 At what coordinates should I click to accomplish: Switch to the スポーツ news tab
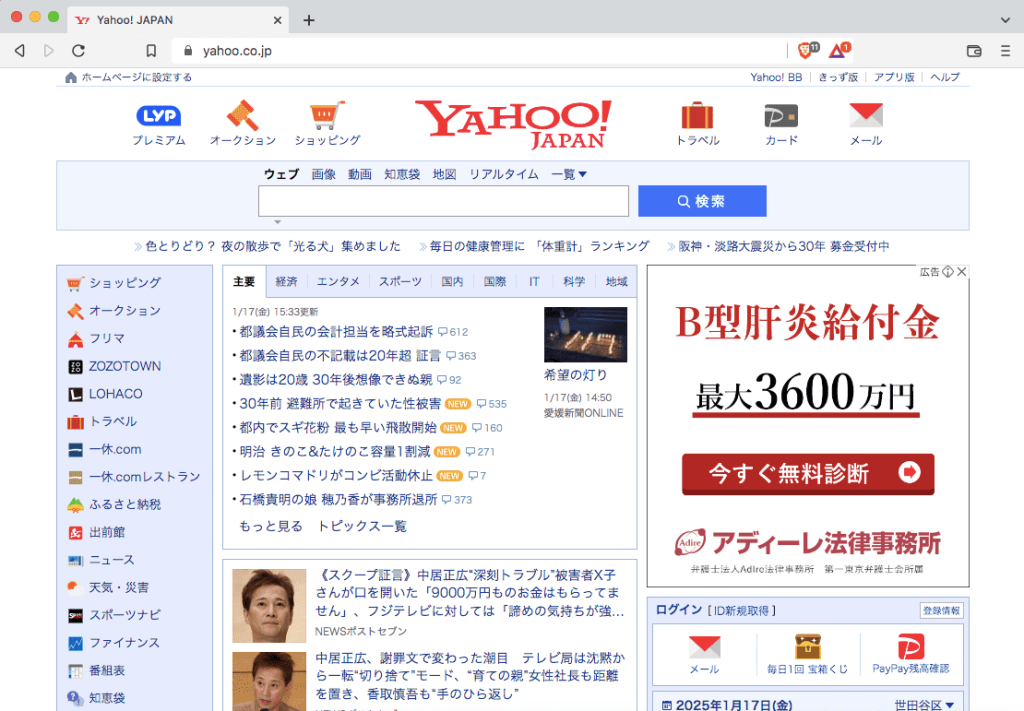point(400,281)
